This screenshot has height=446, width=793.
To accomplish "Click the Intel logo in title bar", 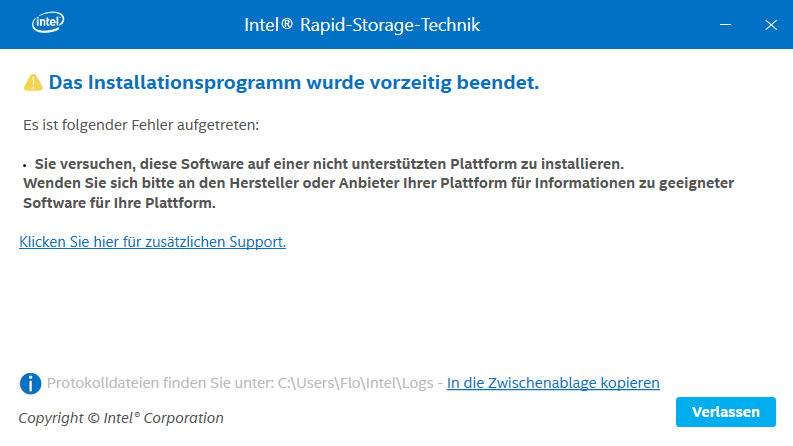I will pos(48,23).
